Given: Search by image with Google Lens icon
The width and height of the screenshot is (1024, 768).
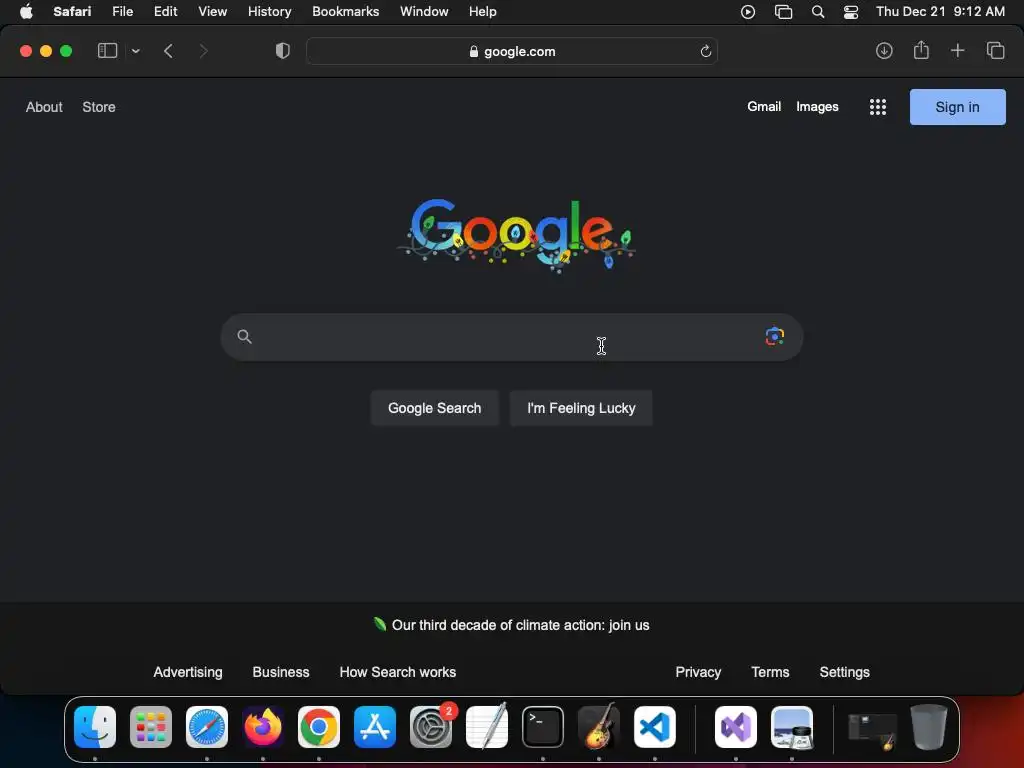Looking at the screenshot, I should click(x=775, y=336).
